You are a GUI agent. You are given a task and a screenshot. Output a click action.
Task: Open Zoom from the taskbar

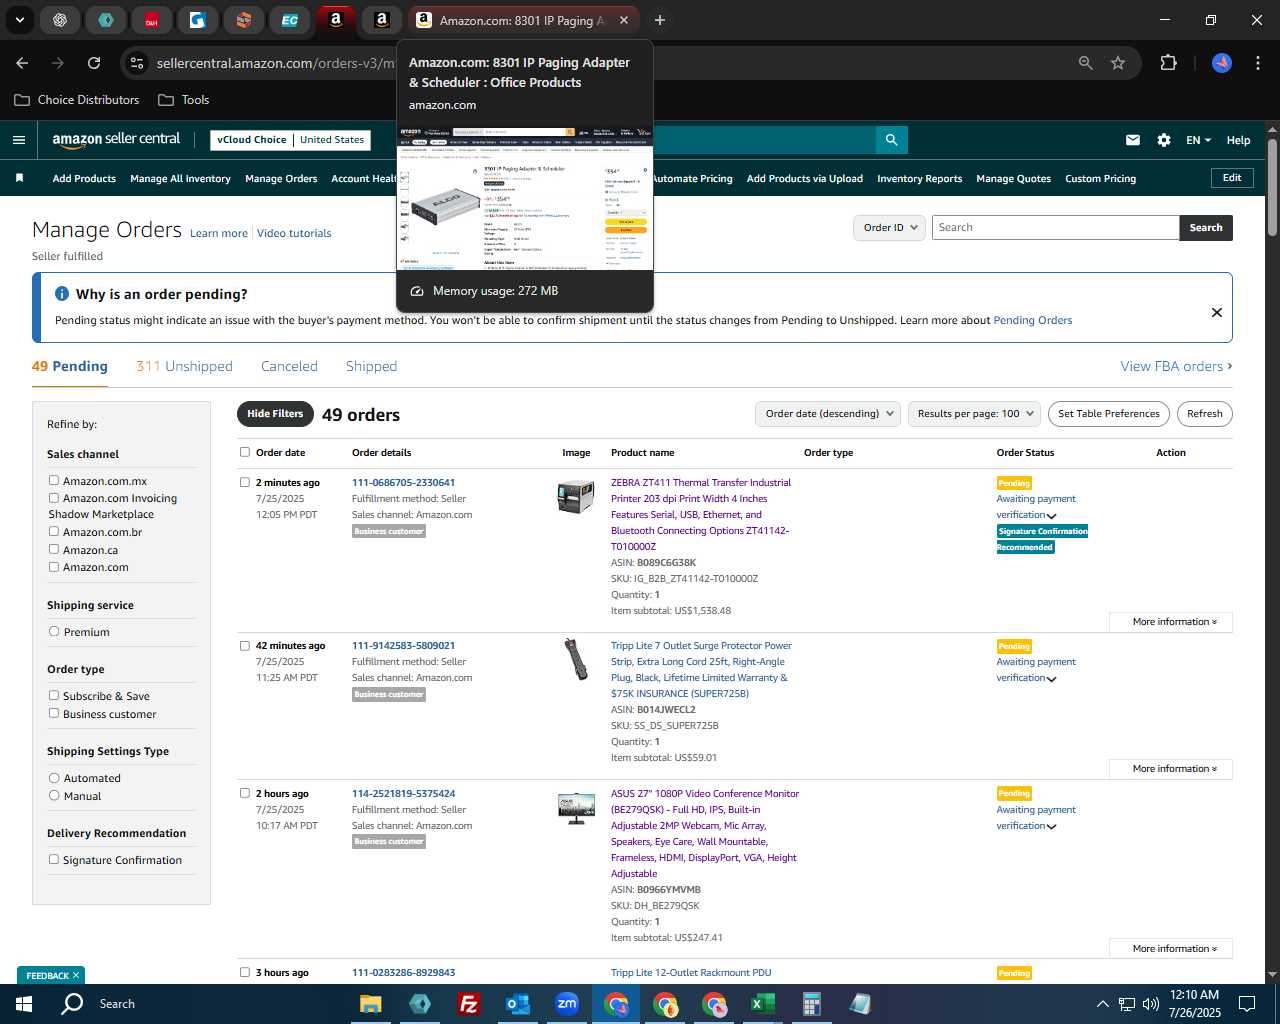coord(567,1004)
